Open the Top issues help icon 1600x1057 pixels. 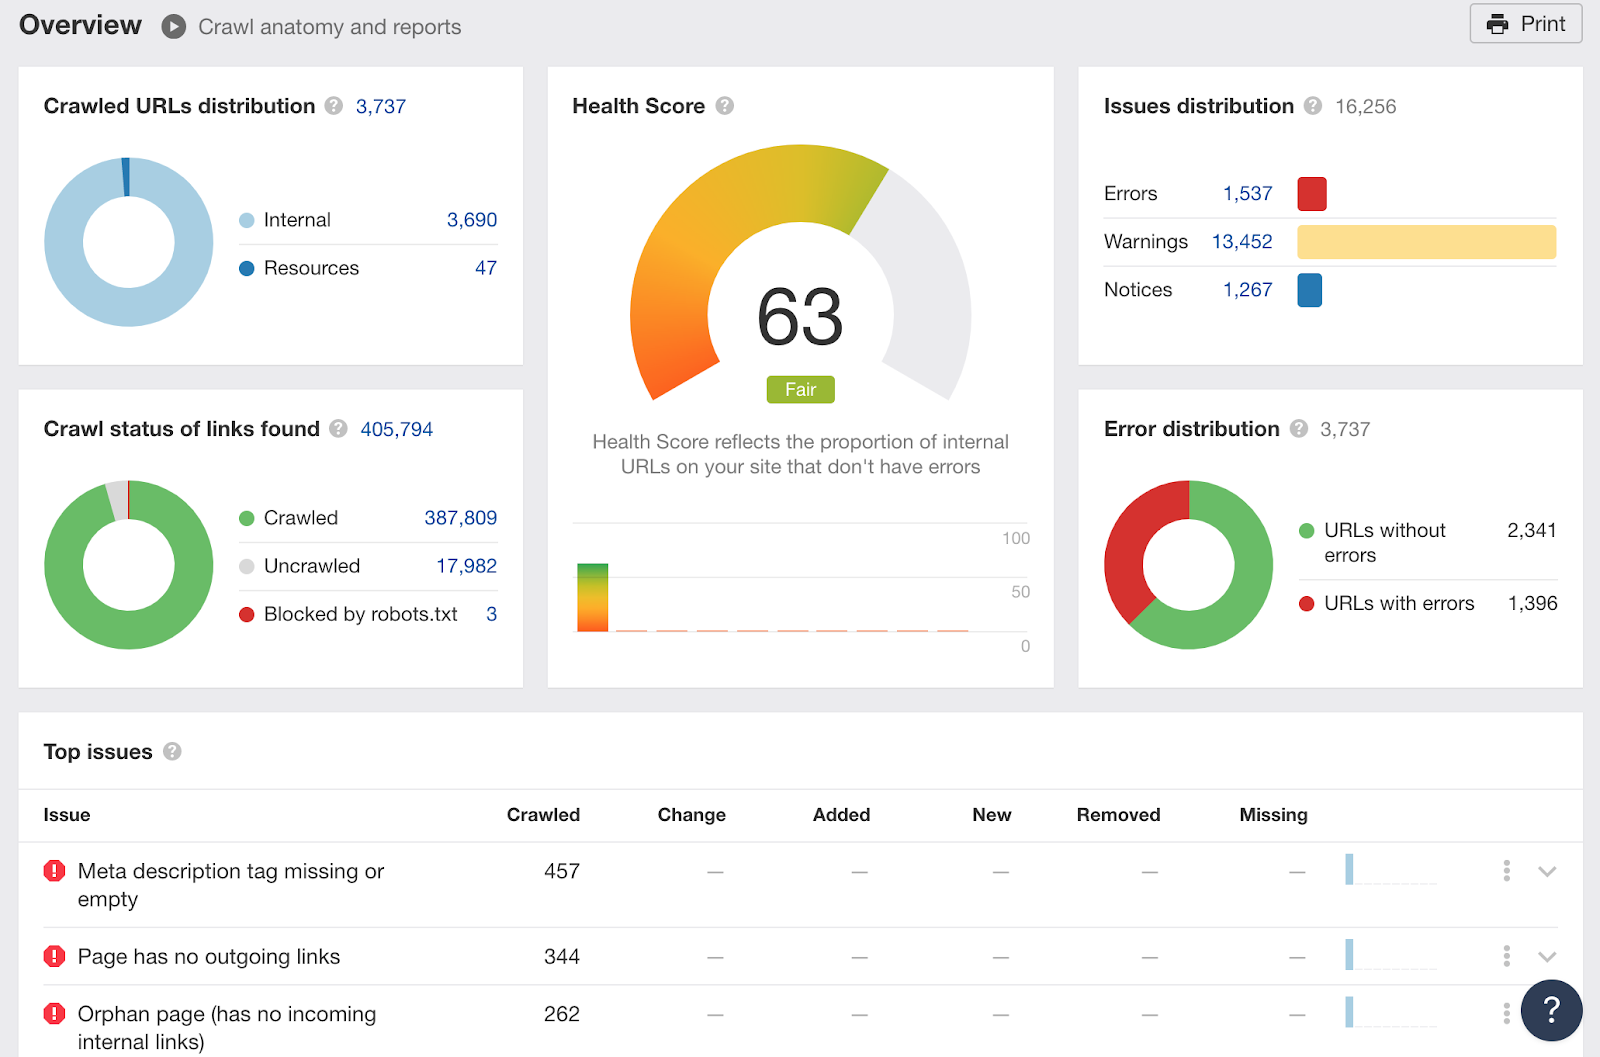tap(172, 752)
